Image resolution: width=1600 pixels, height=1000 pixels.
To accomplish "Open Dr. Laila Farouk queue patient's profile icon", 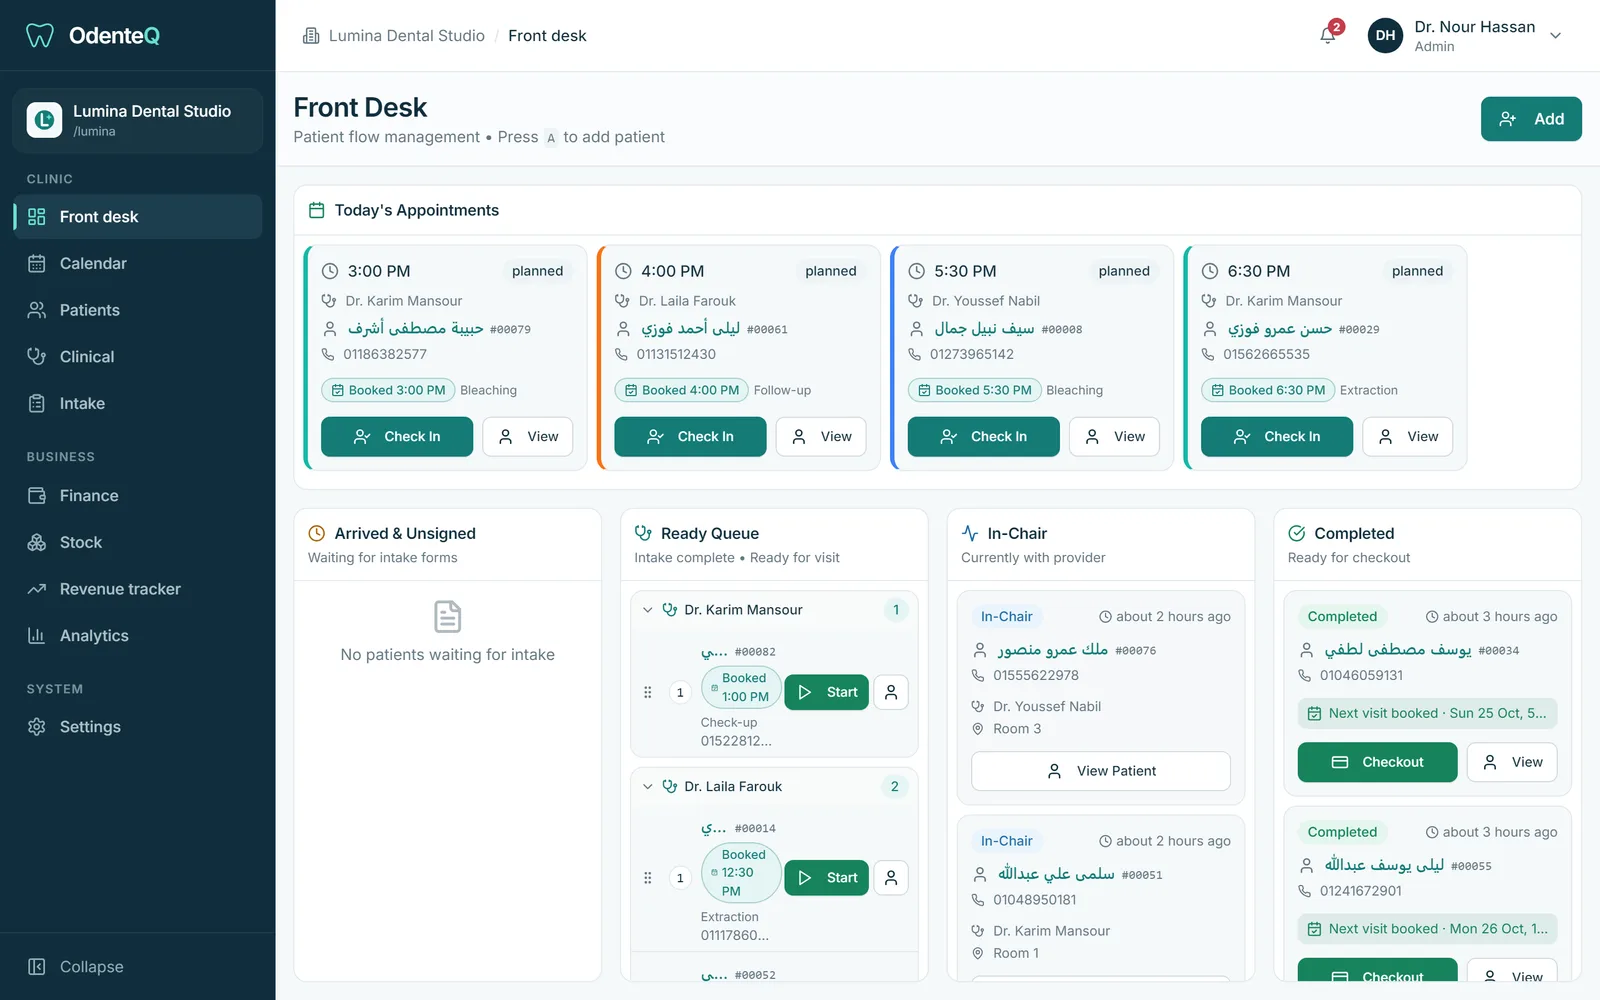I will coord(891,877).
